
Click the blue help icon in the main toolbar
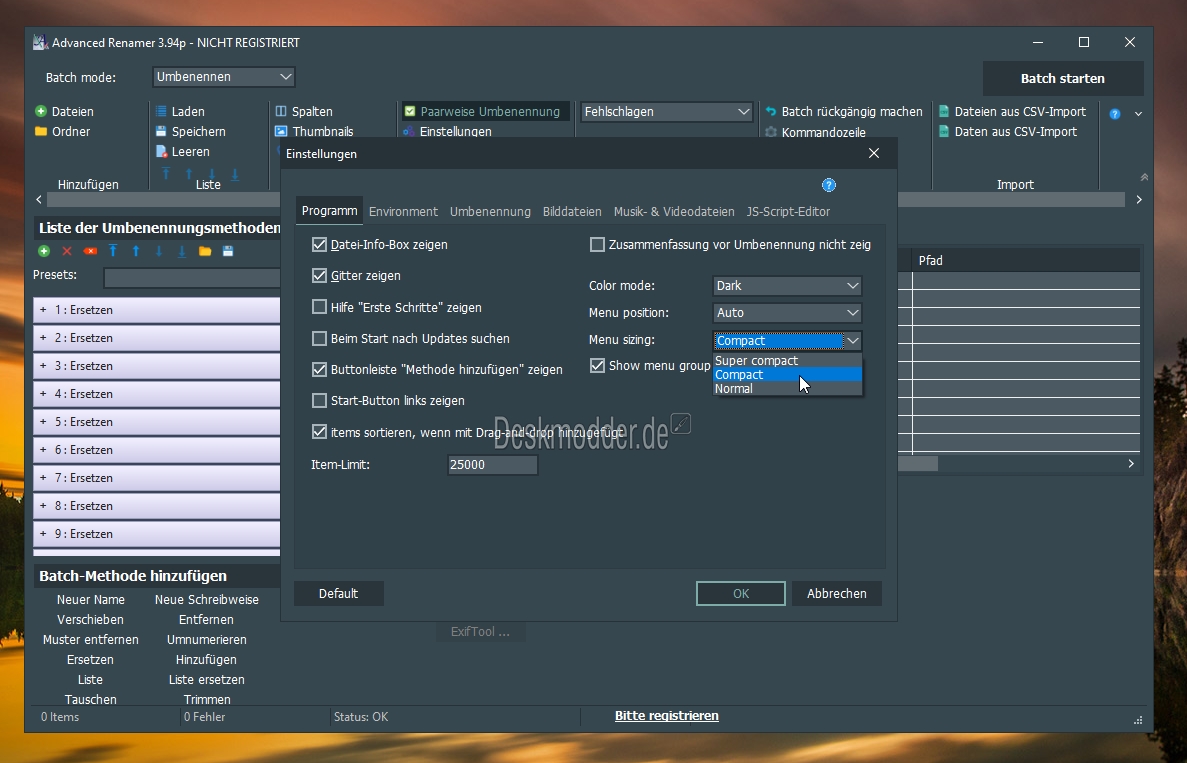tap(1115, 114)
